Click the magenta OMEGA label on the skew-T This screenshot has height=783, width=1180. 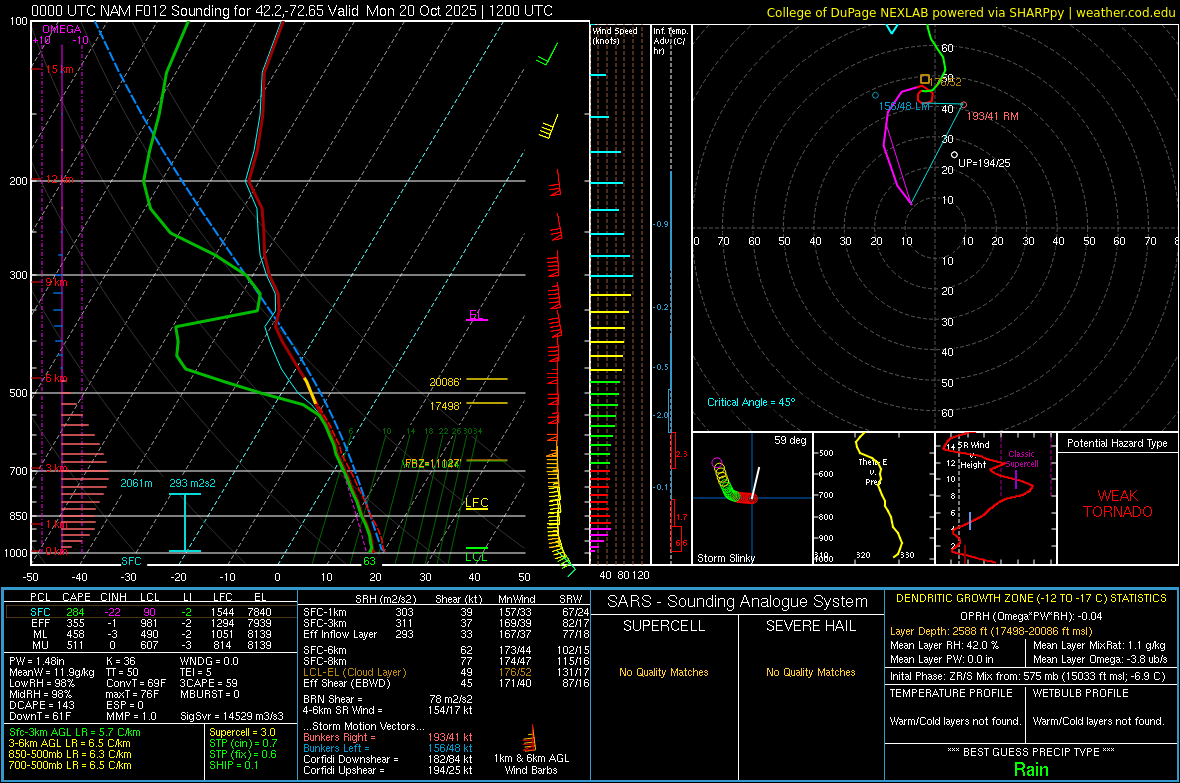pos(62,29)
